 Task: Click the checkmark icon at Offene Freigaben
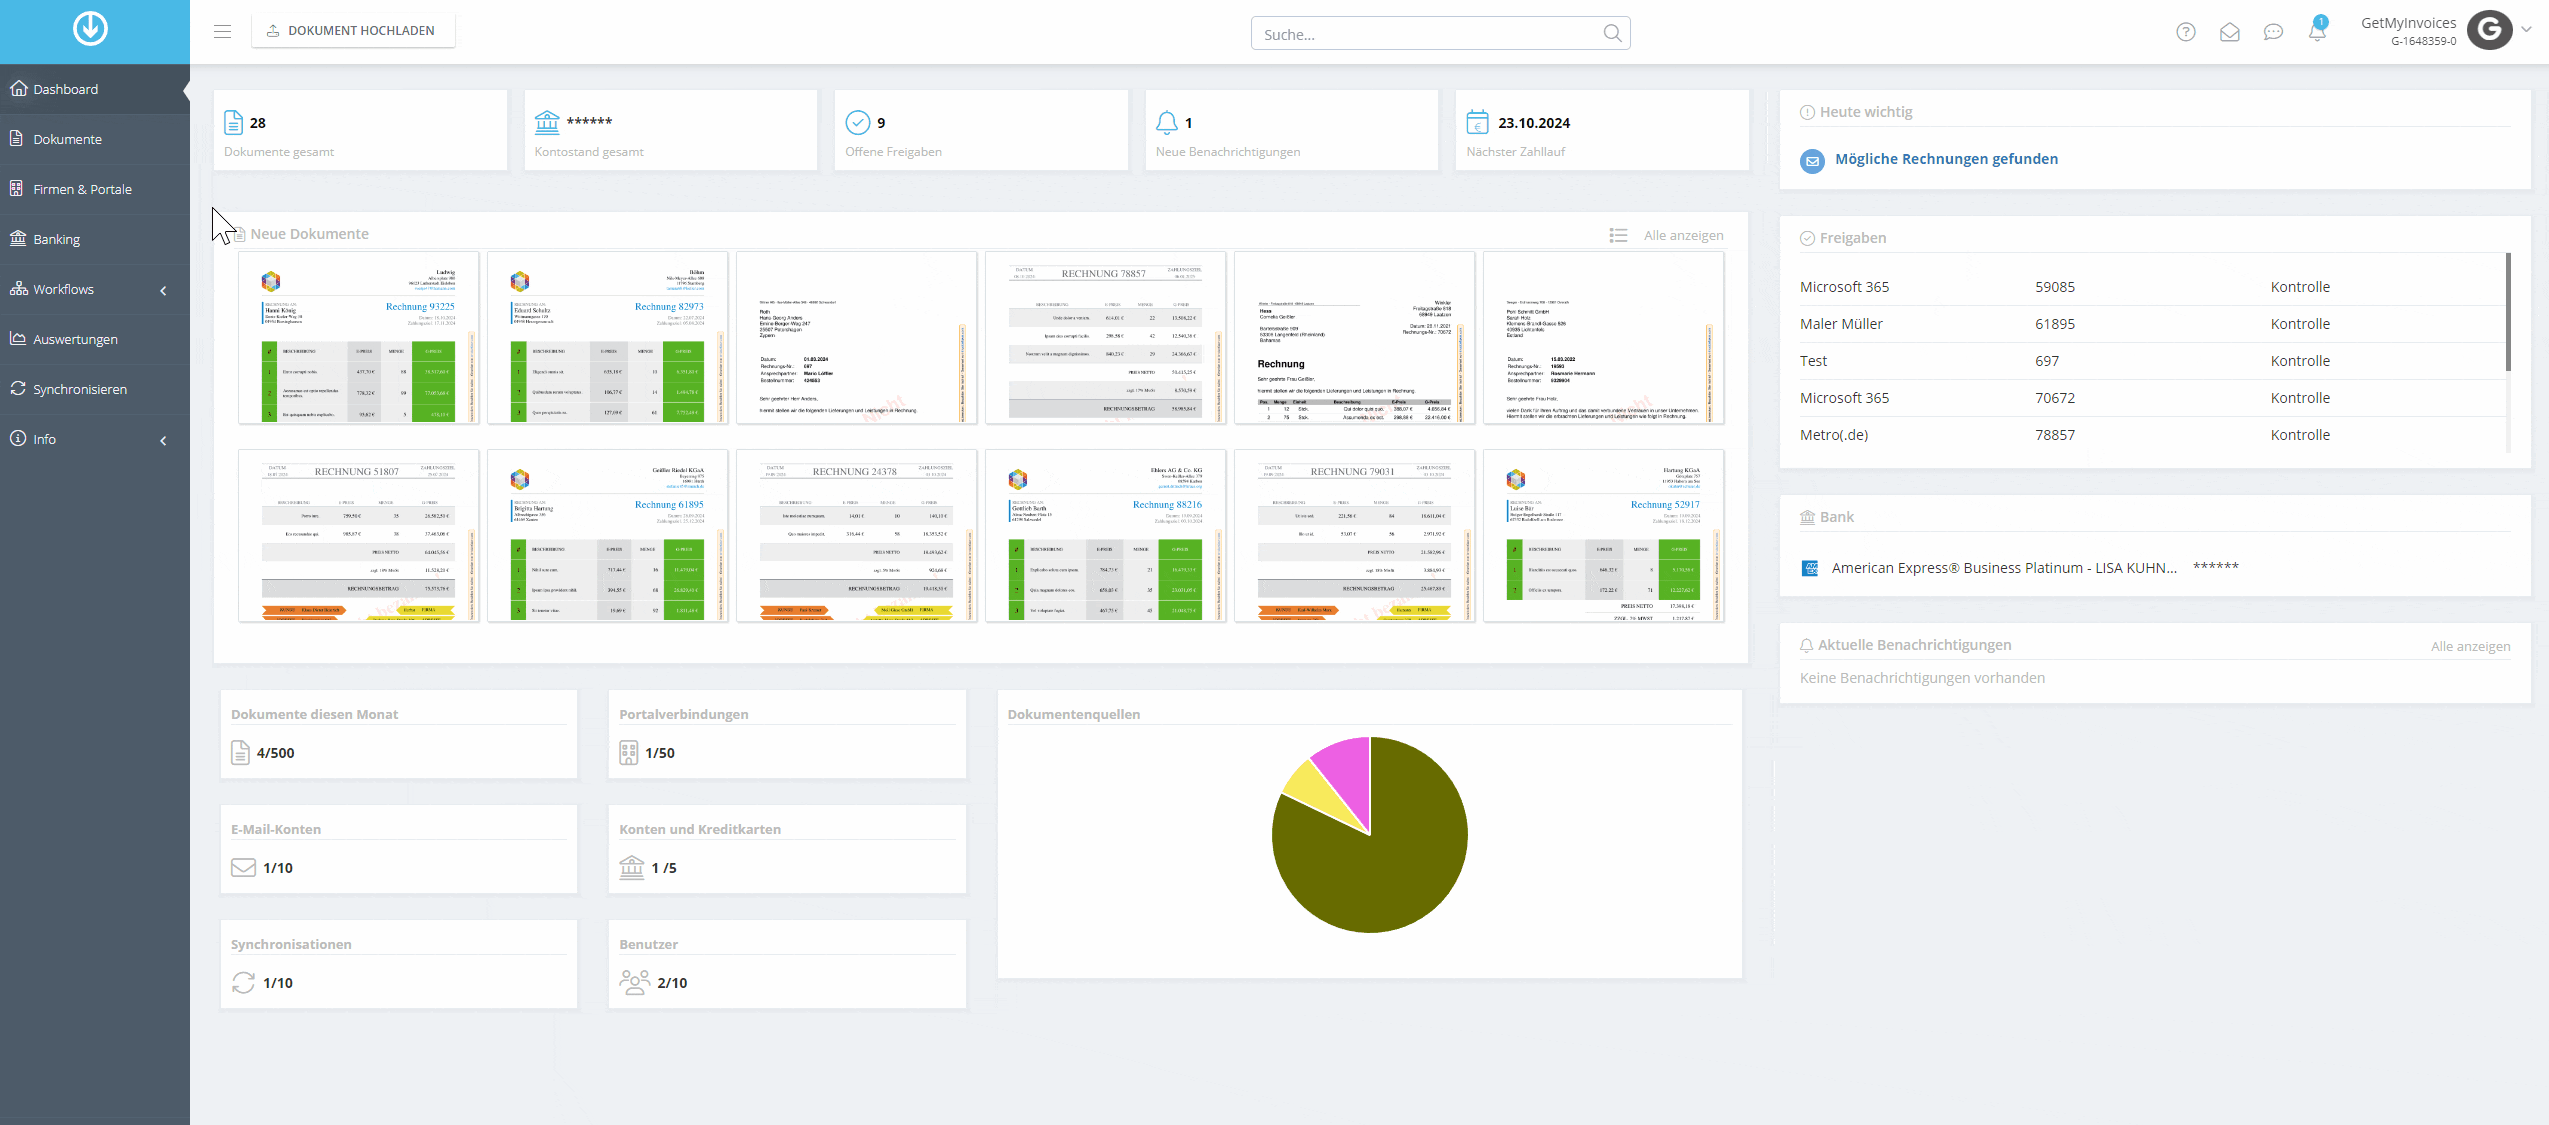click(858, 122)
